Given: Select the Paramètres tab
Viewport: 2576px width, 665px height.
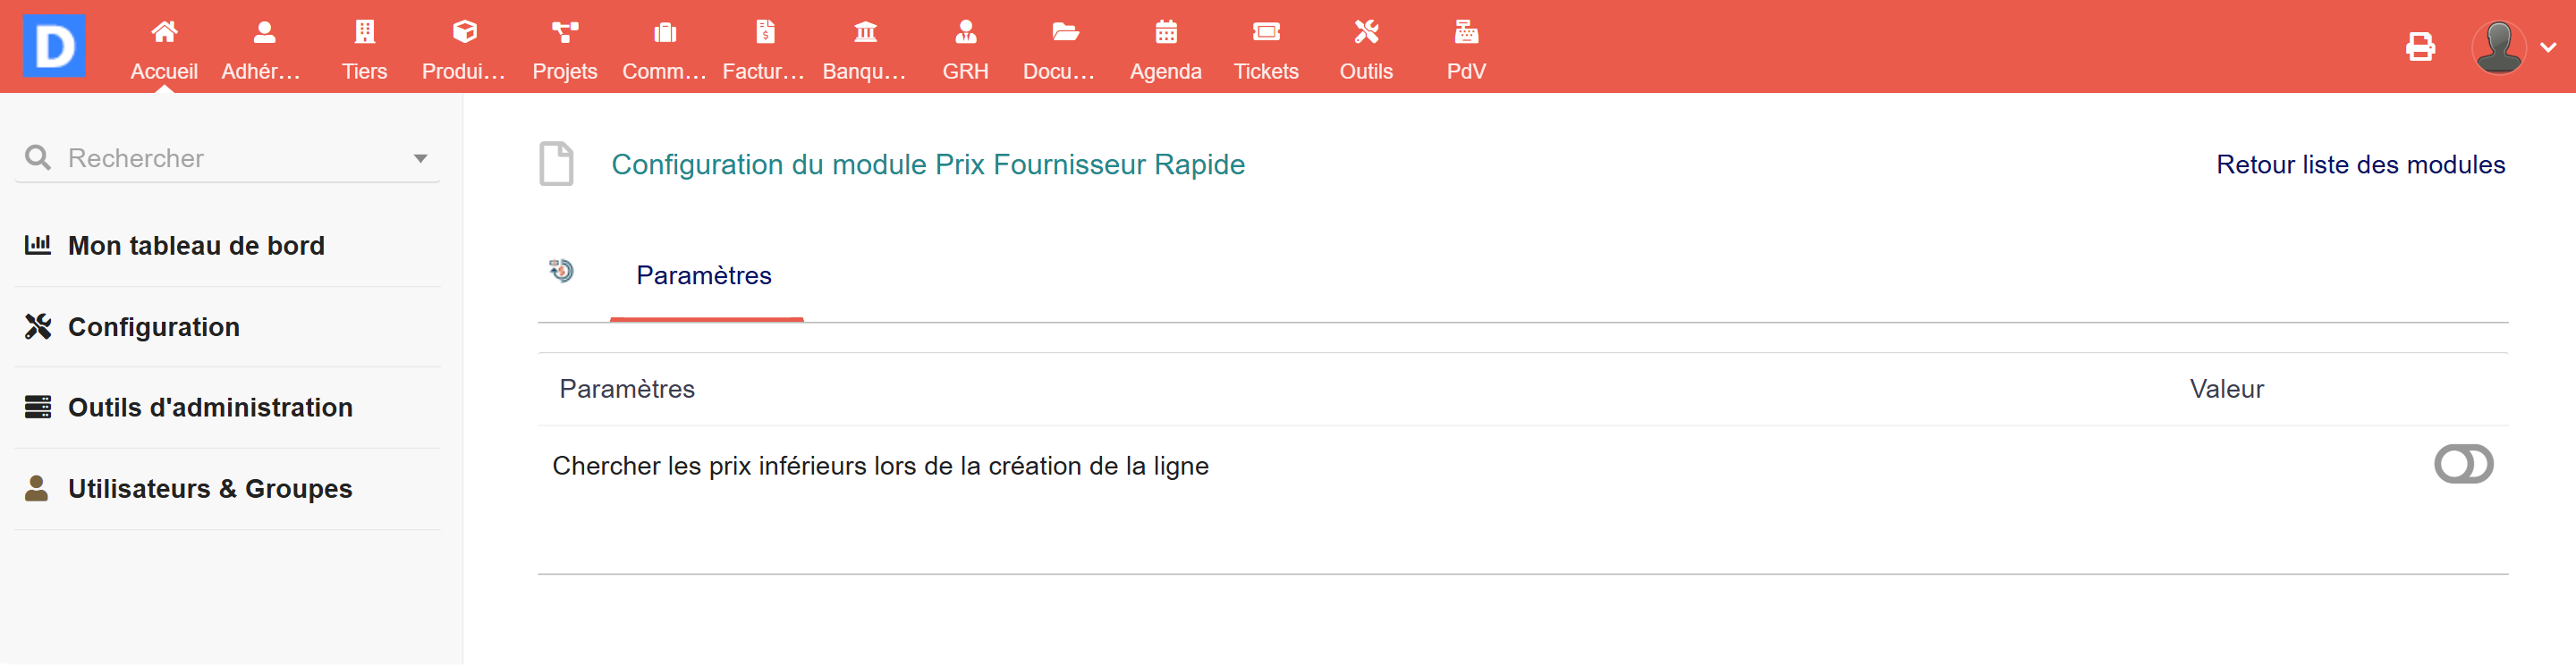Looking at the screenshot, I should 704,276.
